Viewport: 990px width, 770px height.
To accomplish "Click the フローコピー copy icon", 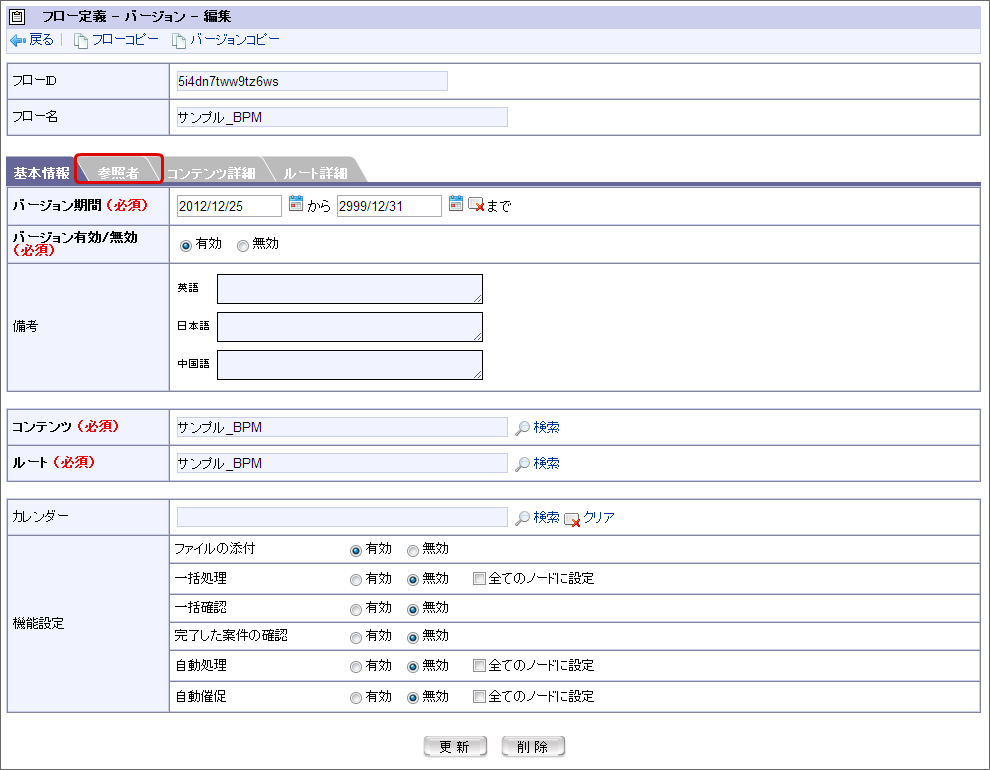I will (x=81, y=40).
